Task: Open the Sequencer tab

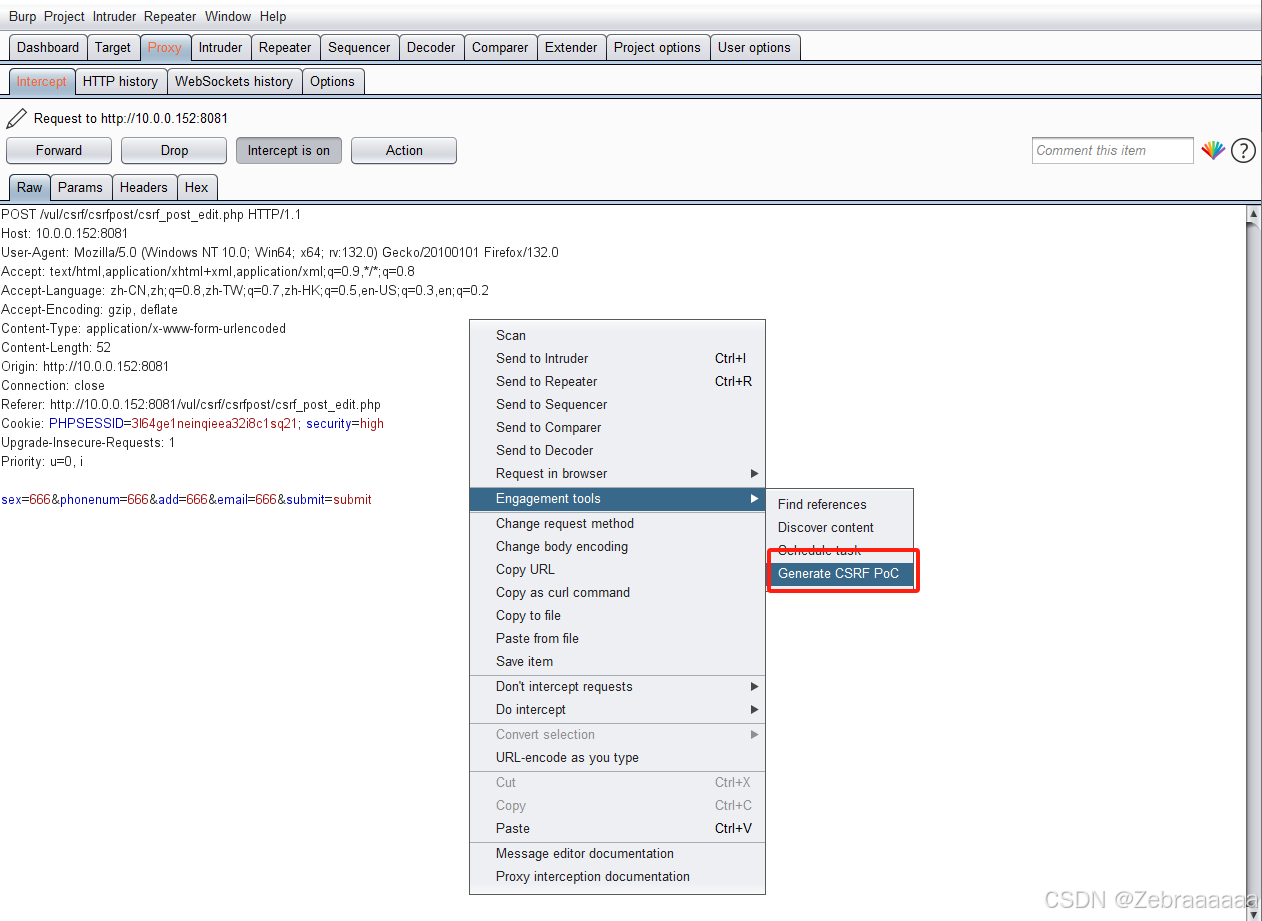Action: 359,47
